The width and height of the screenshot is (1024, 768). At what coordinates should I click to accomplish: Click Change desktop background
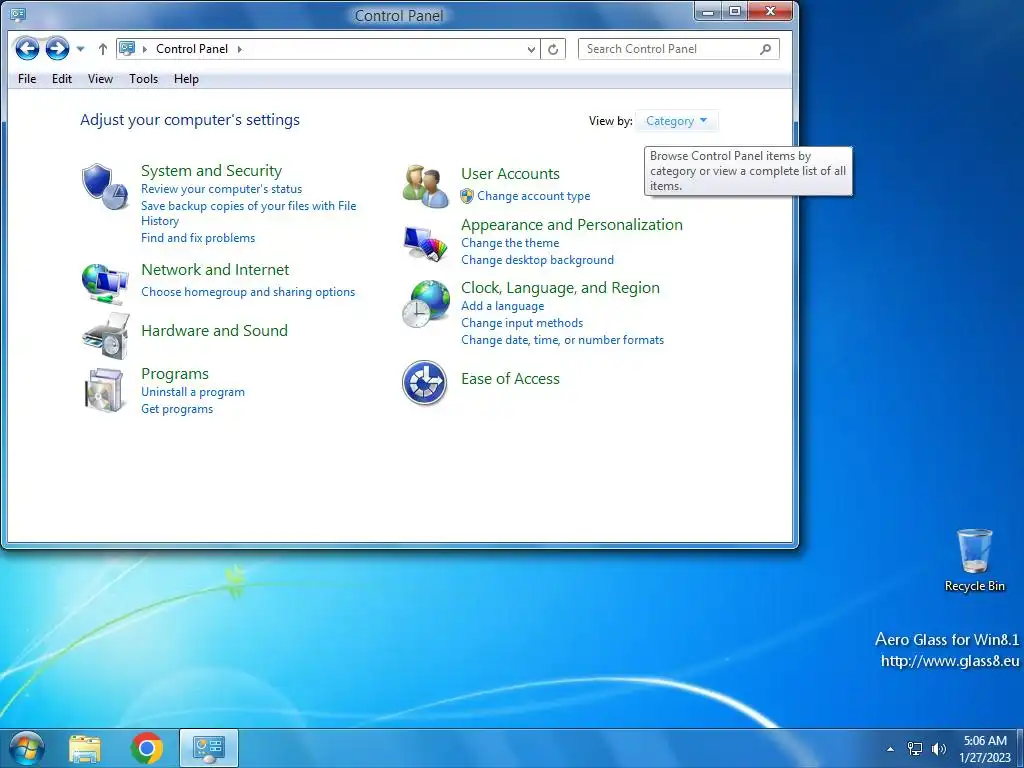537,260
